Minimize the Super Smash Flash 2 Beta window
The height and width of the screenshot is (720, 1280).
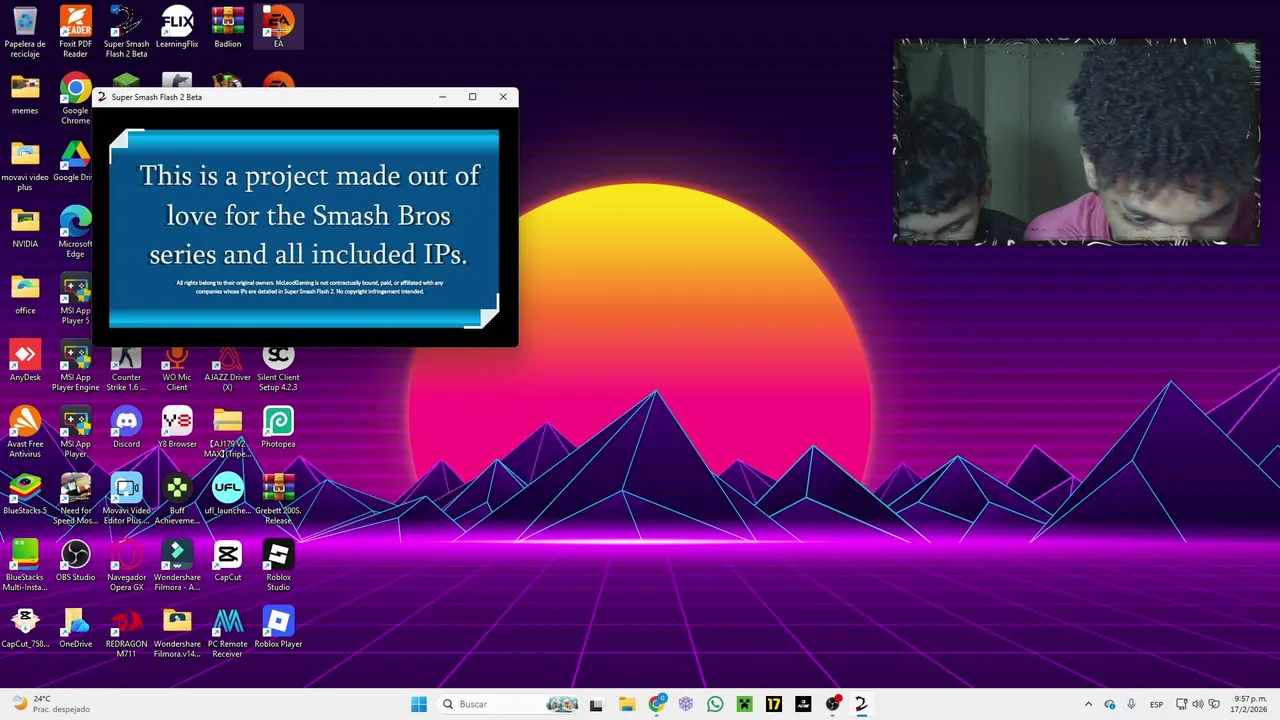(x=442, y=97)
